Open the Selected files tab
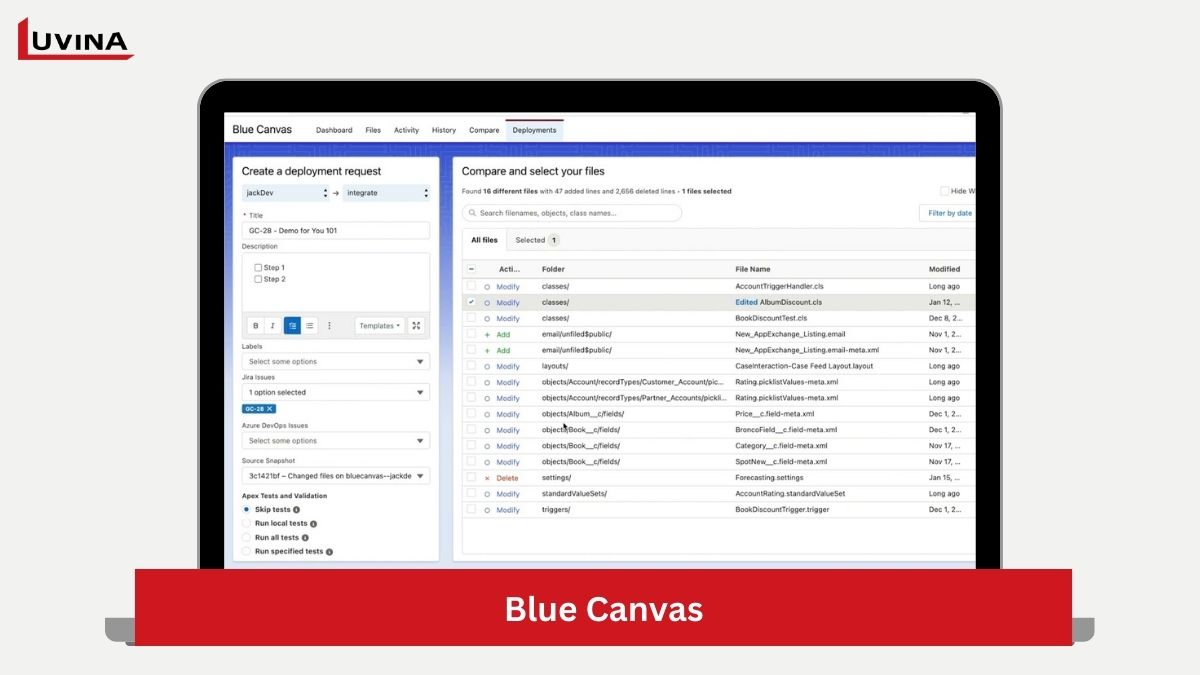 click(536, 240)
